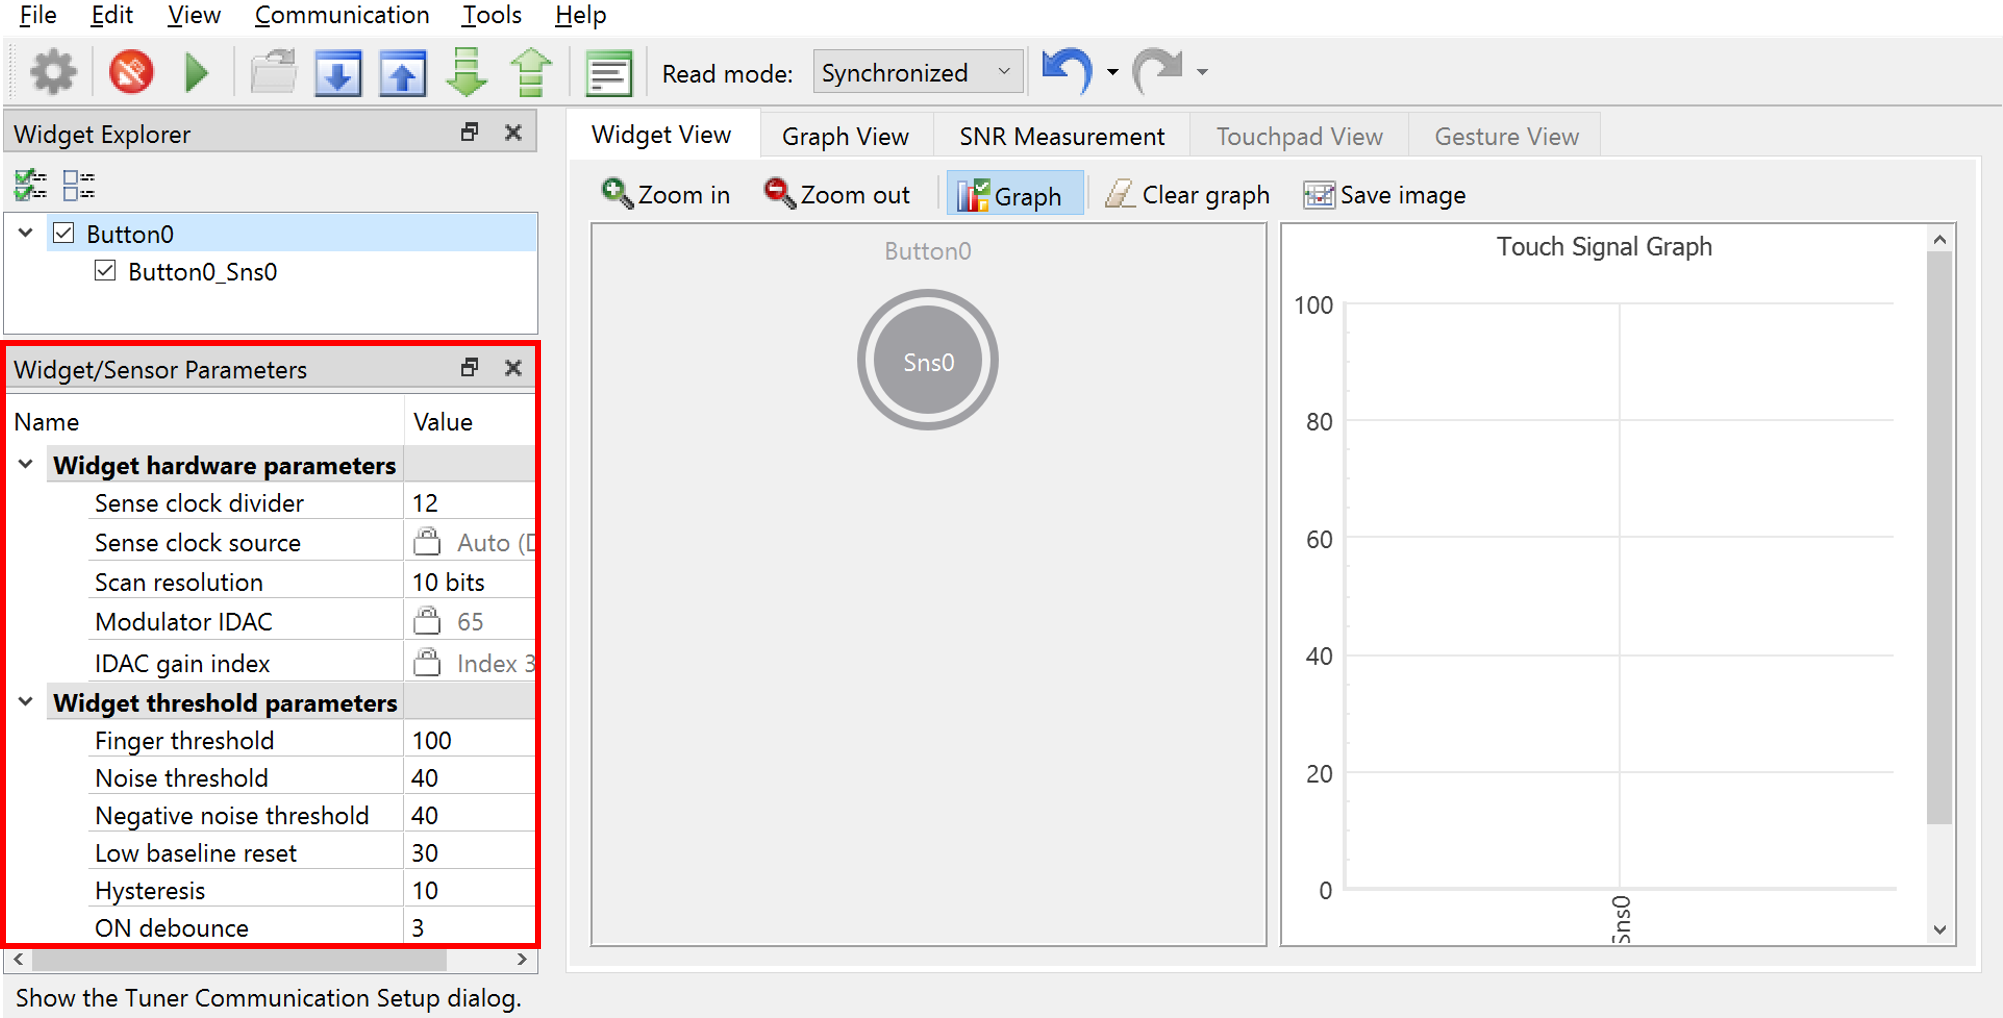Click the logging list icon in toolbar
2003x1018 pixels.
pos(608,73)
